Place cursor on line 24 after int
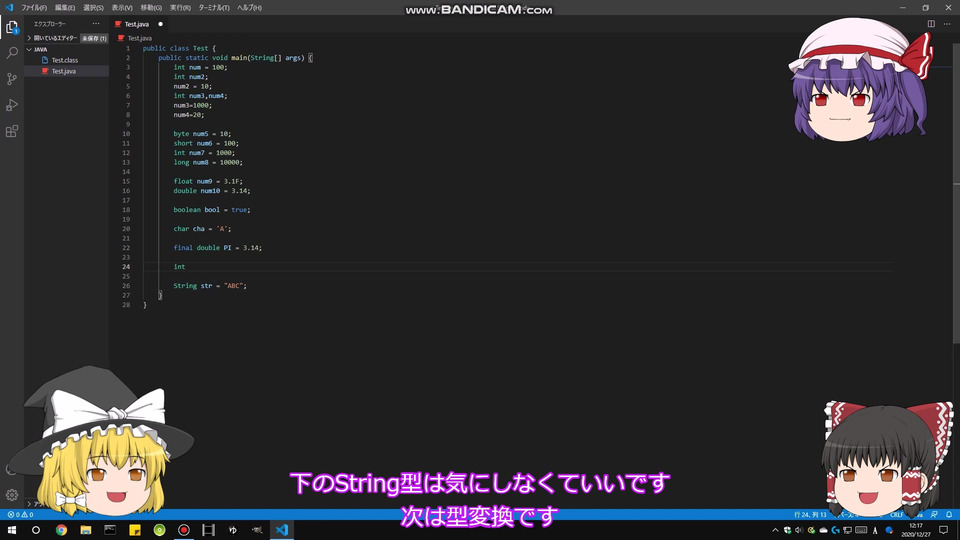Viewport: 960px width, 540px height. tap(186, 267)
